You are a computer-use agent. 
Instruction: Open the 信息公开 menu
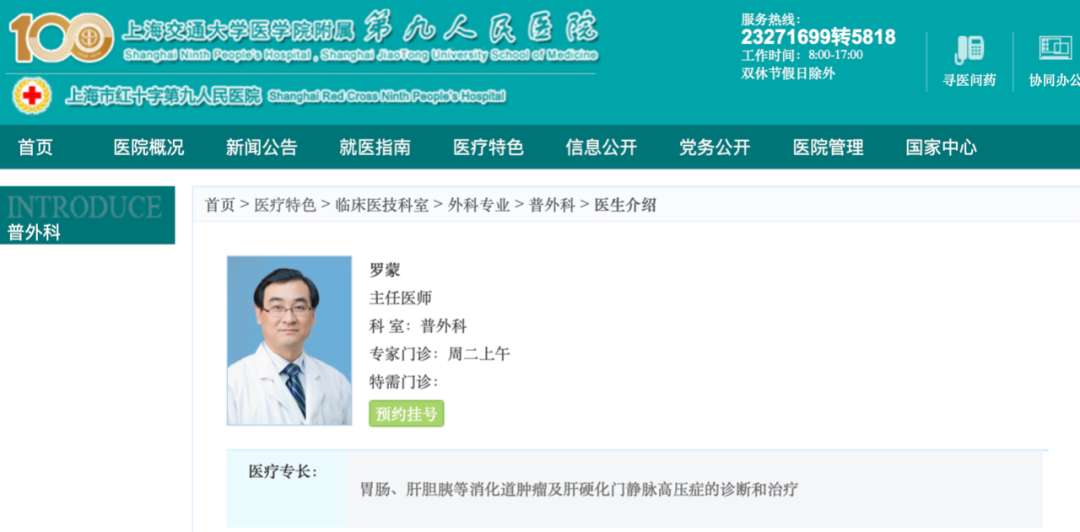(601, 147)
